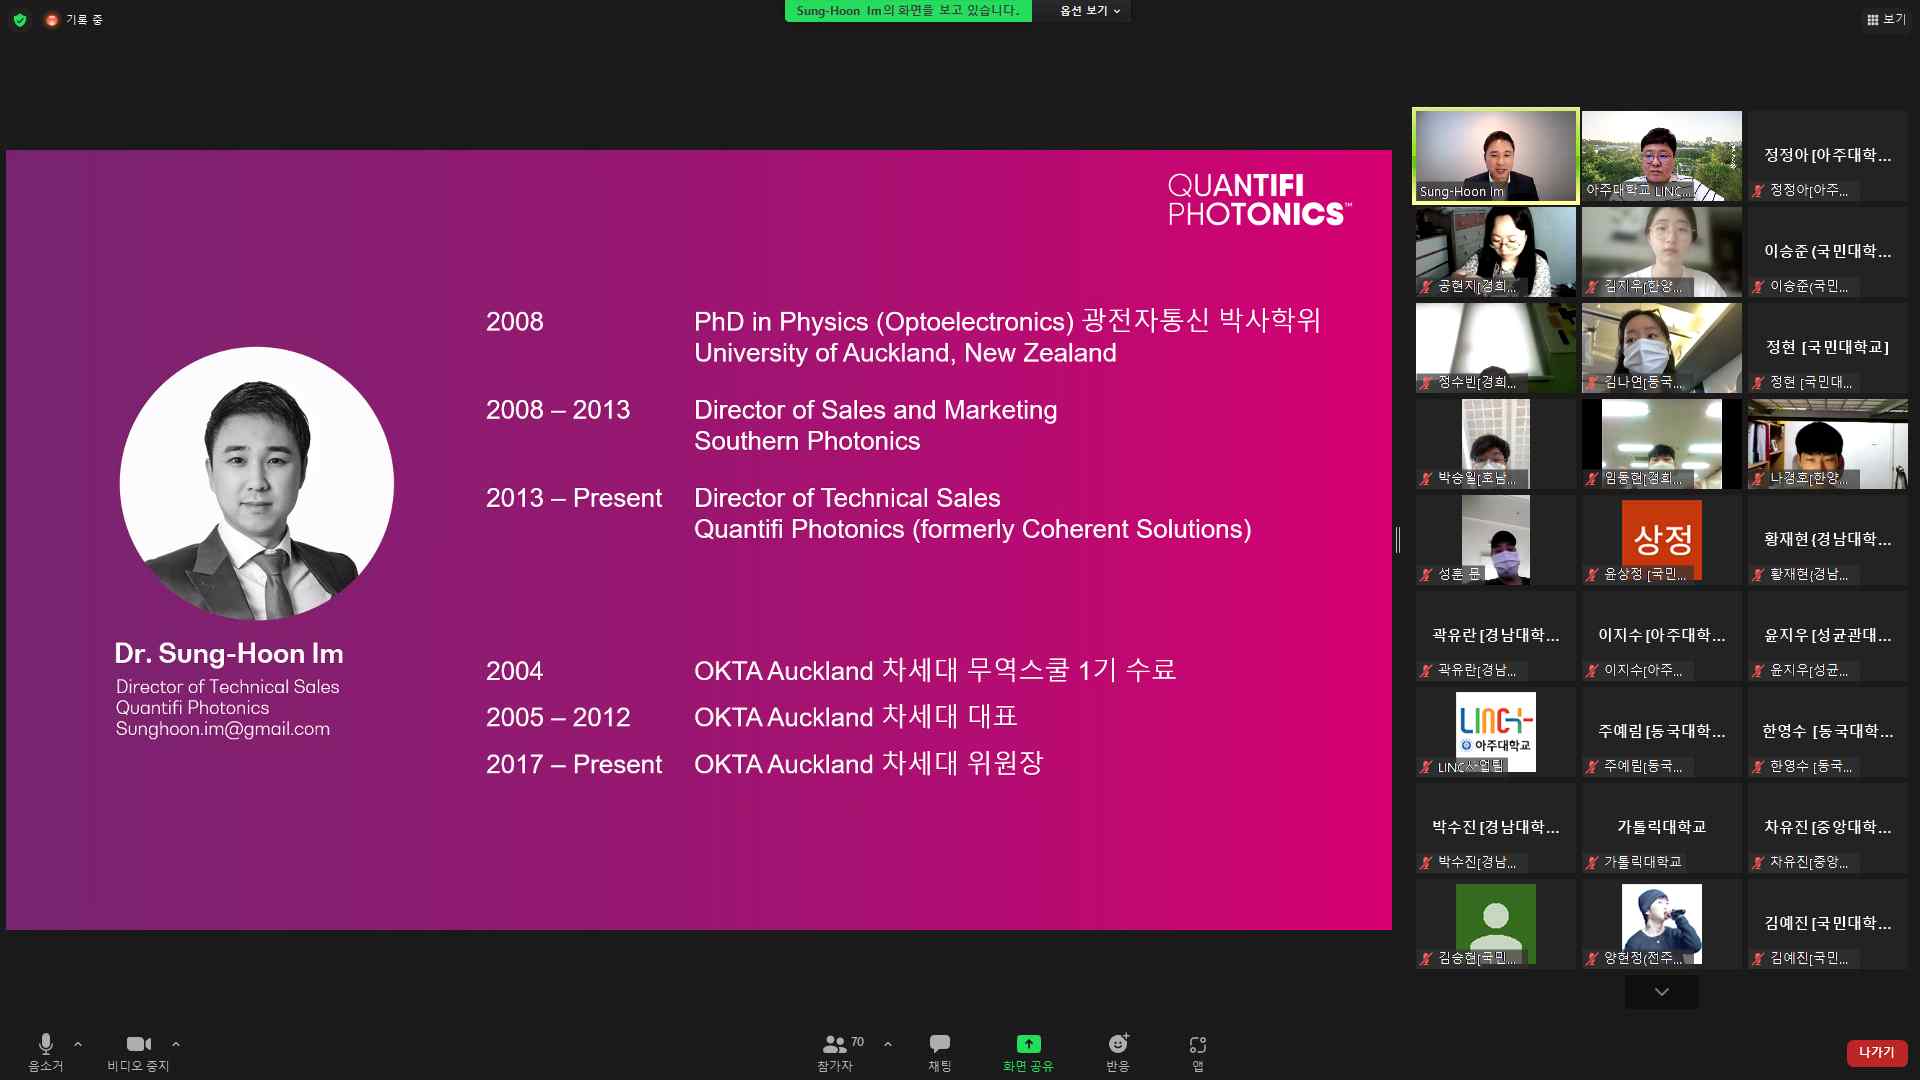Open the reactions smiley icon

(x=1118, y=1044)
